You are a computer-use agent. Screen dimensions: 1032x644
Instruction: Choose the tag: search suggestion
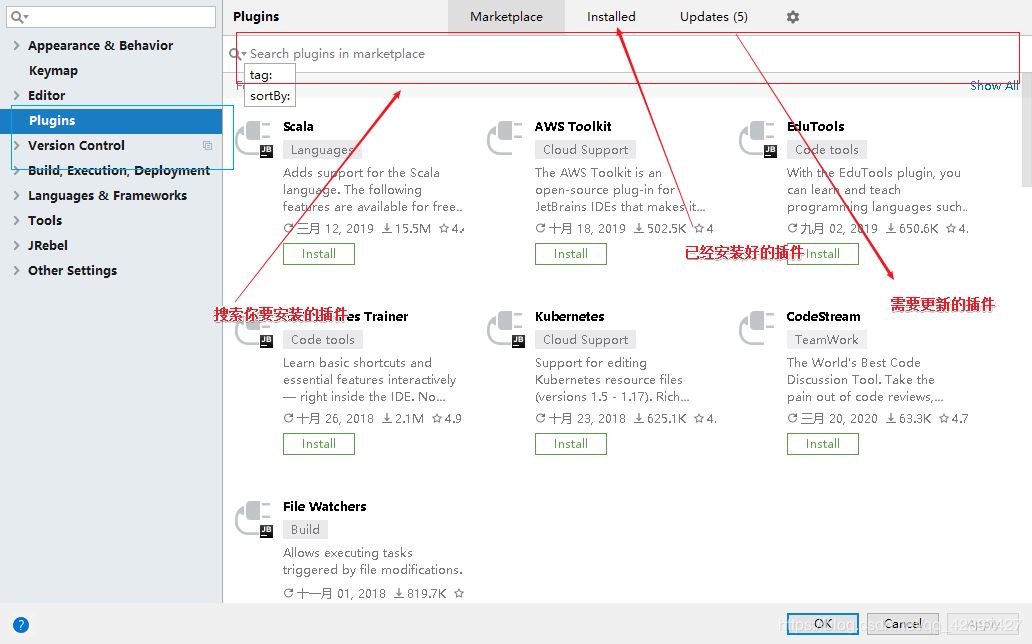(270, 75)
